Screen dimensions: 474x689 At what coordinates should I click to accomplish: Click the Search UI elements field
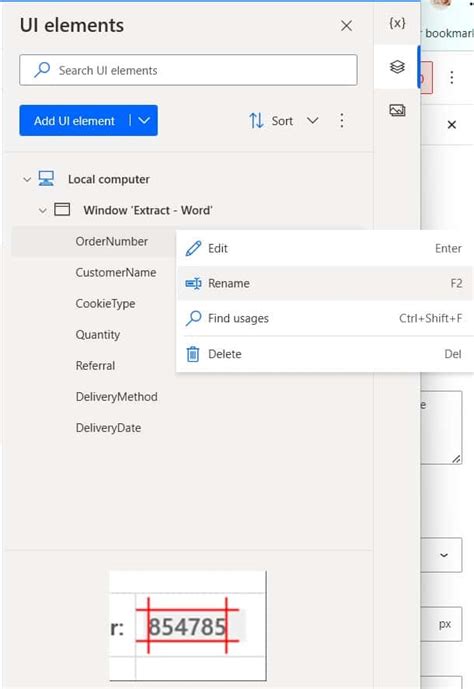click(x=188, y=70)
